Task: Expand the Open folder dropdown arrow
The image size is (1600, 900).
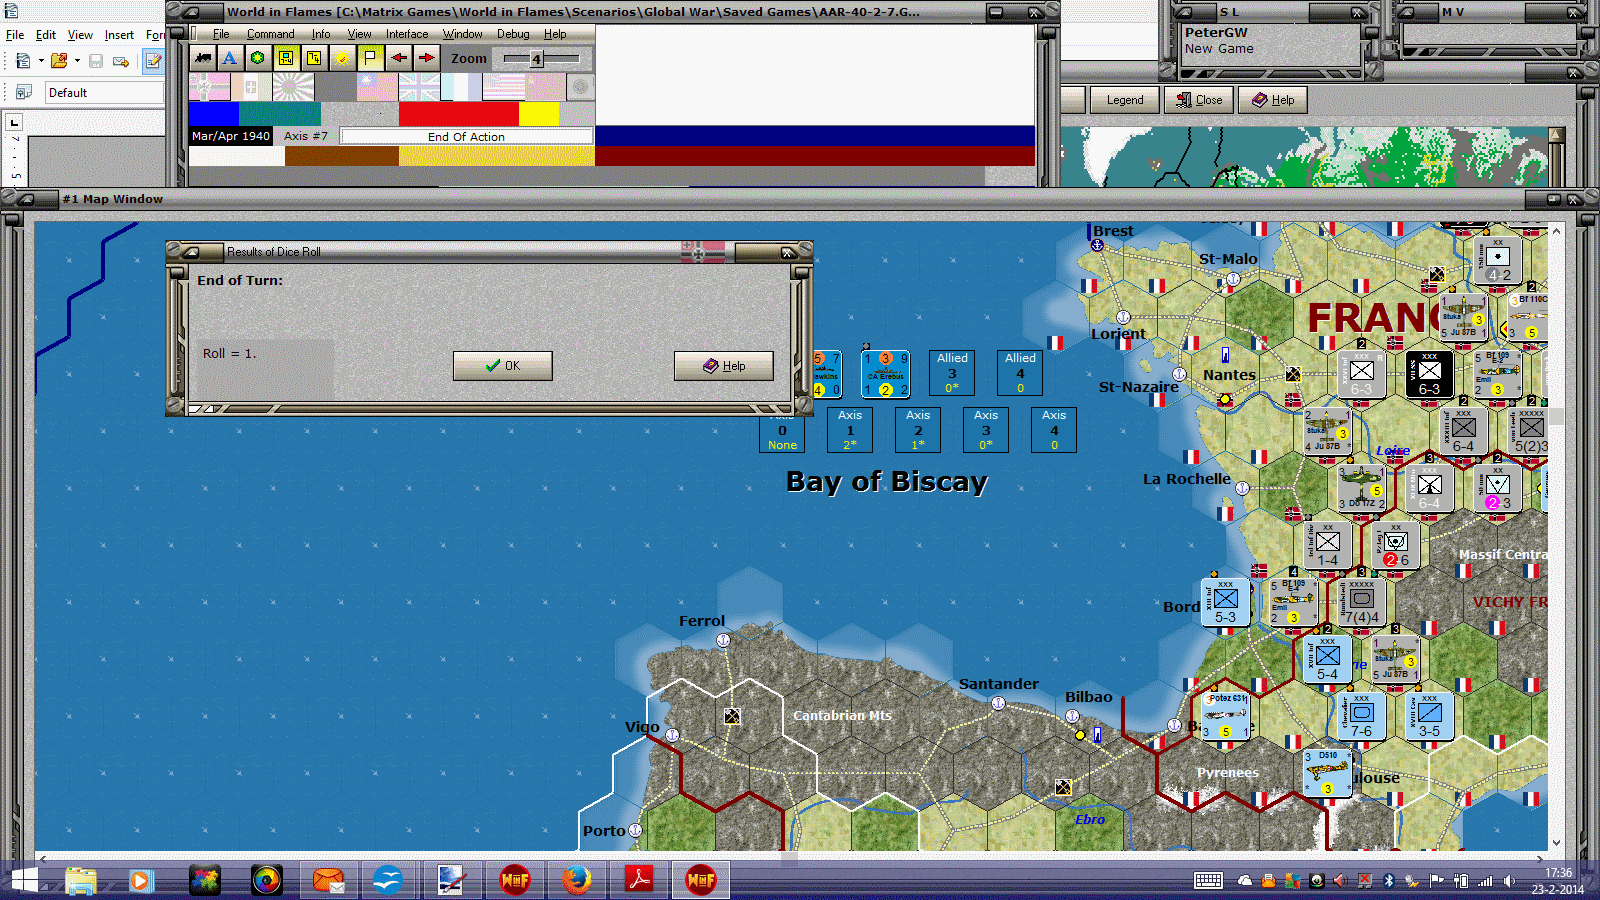Action: [x=77, y=61]
